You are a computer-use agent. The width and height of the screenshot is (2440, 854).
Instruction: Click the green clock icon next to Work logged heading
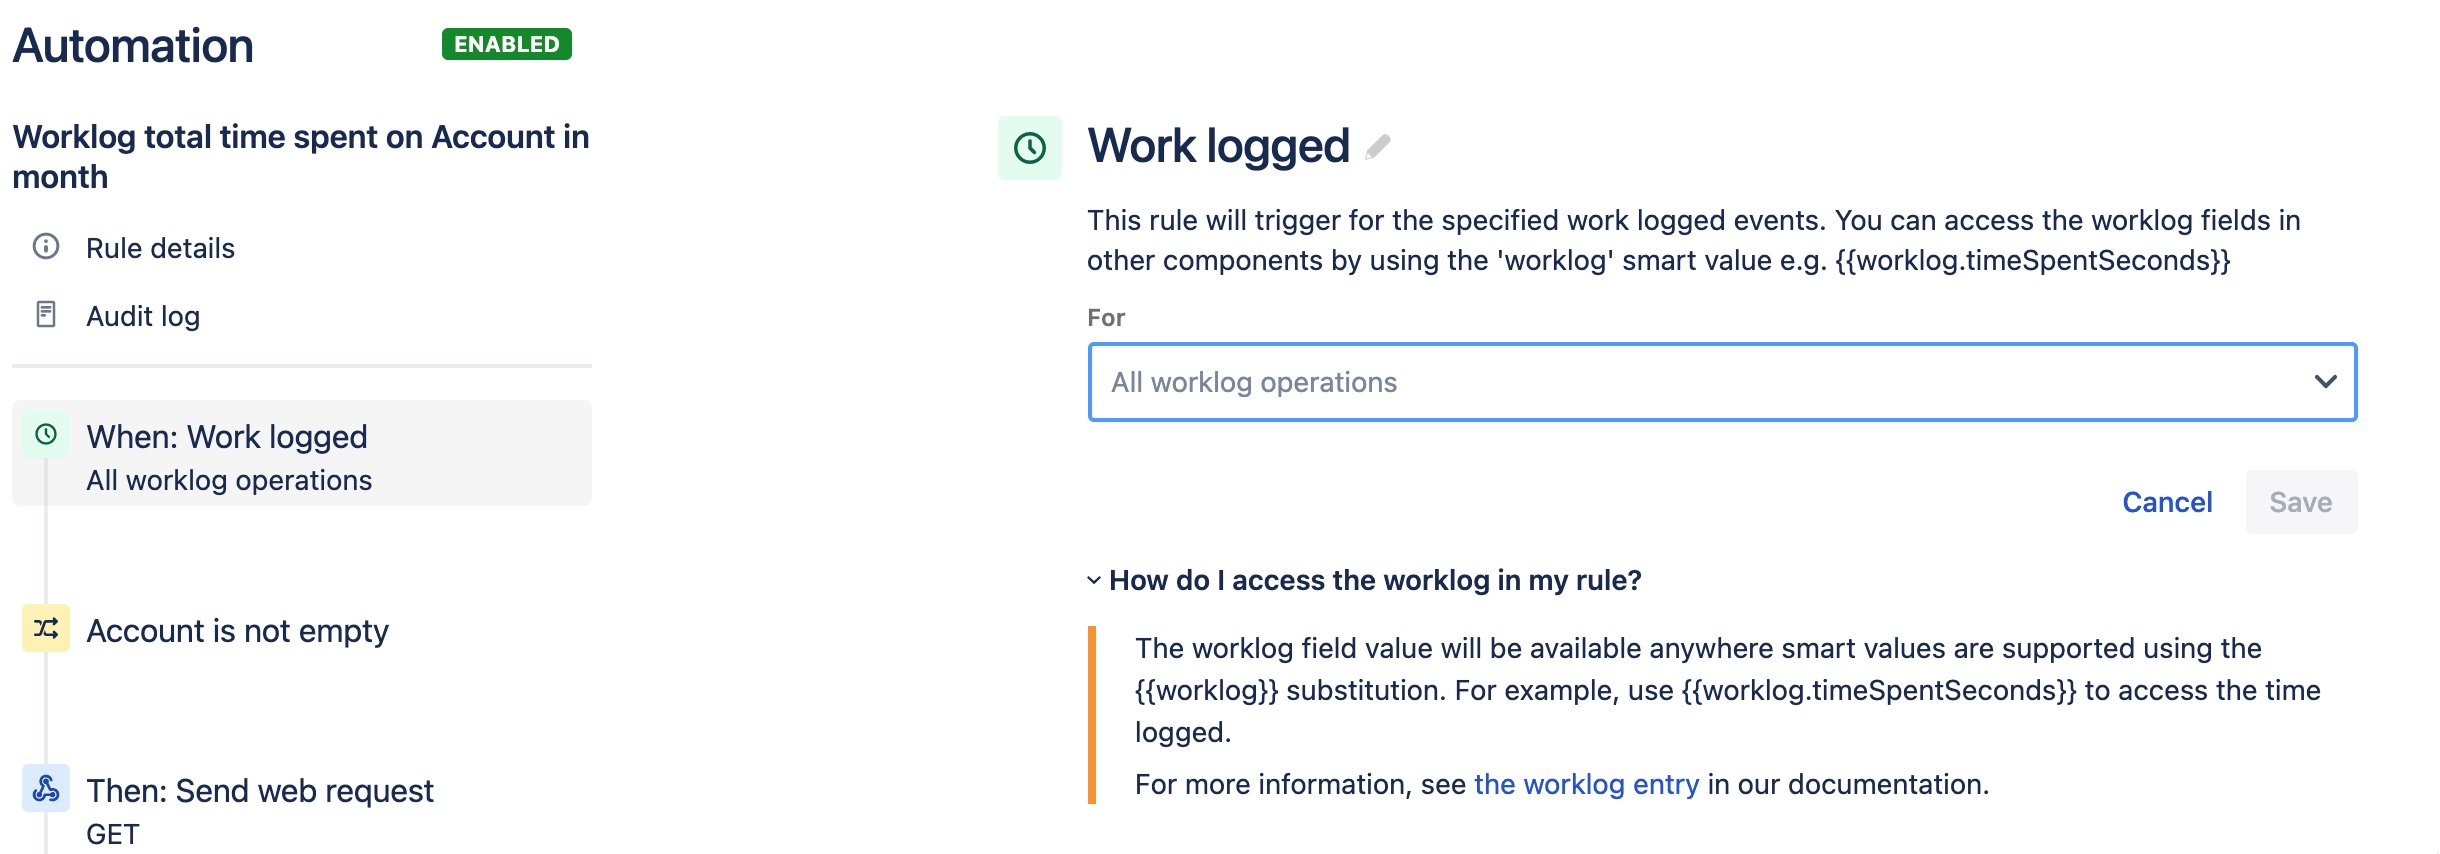point(1029,148)
